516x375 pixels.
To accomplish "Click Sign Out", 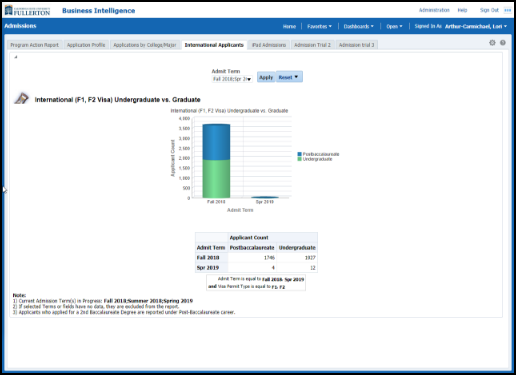I will coord(489,10).
